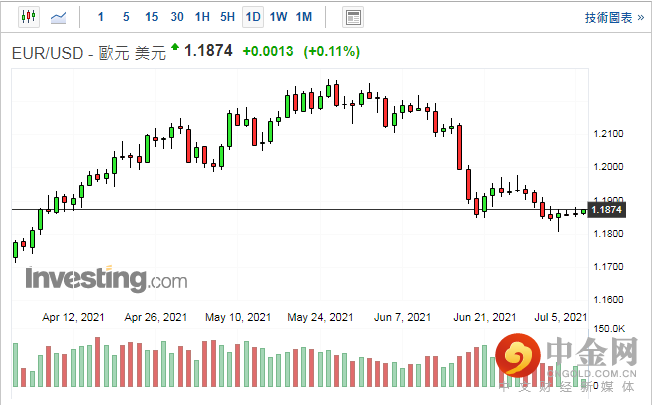The width and height of the screenshot is (652, 405).
Task: Select the 5-minute timeframe
Action: (x=125, y=17)
